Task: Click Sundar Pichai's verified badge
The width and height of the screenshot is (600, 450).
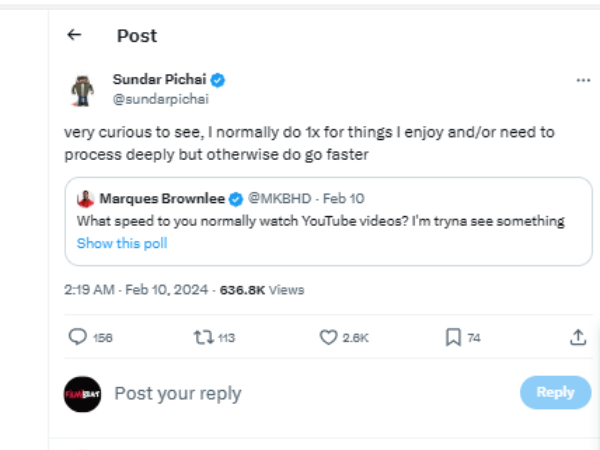Action: 216,80
